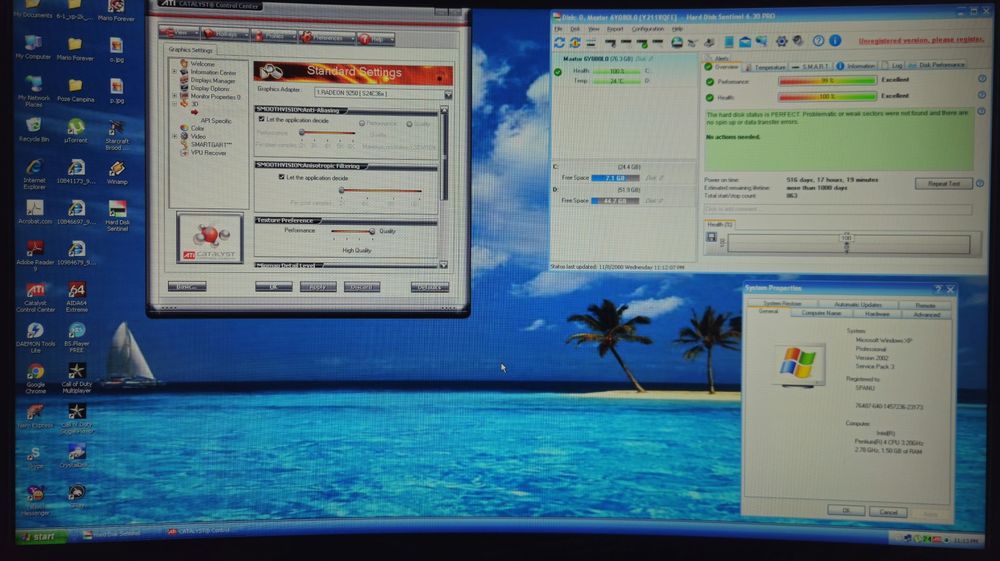Open Catalyst Hotkeys dropdown button
The width and height of the screenshot is (1000, 561).
224,34
